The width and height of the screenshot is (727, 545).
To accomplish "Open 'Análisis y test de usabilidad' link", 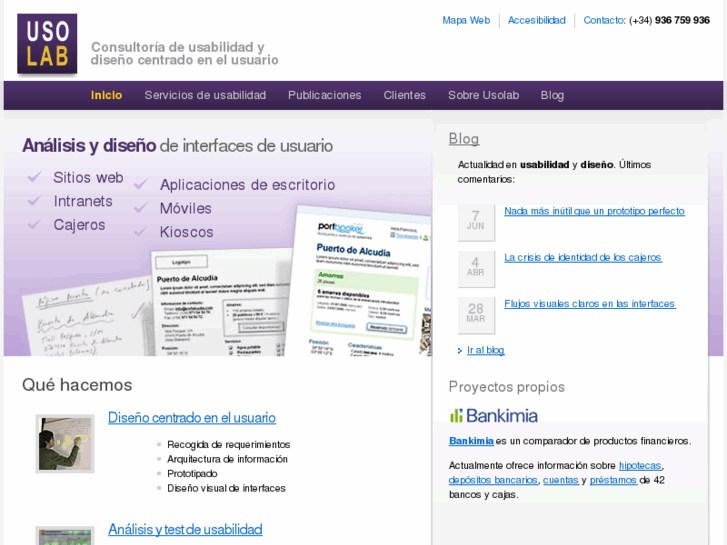I will pyautogui.click(x=185, y=530).
